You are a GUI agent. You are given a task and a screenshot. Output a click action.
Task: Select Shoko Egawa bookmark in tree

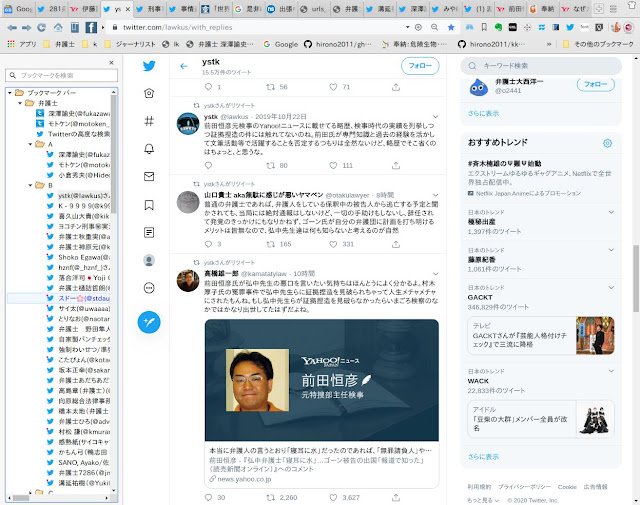click(x=84, y=257)
